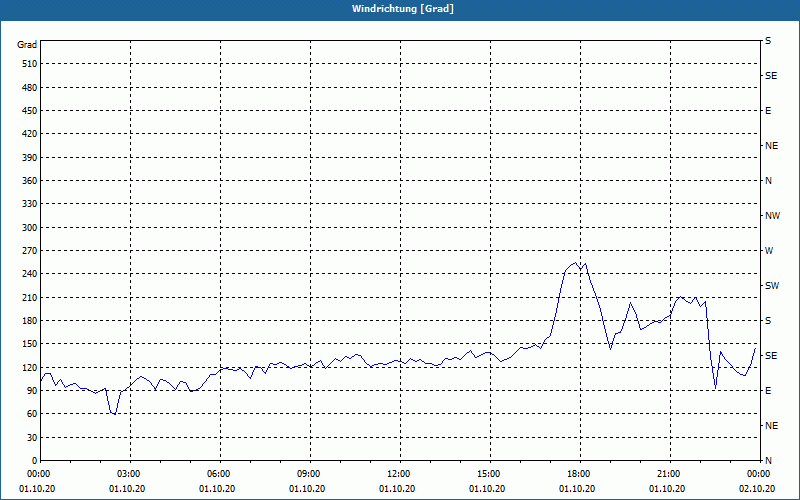The width and height of the screenshot is (800, 500).
Task: Click the 270 y-axis tick label
Action: (30, 251)
